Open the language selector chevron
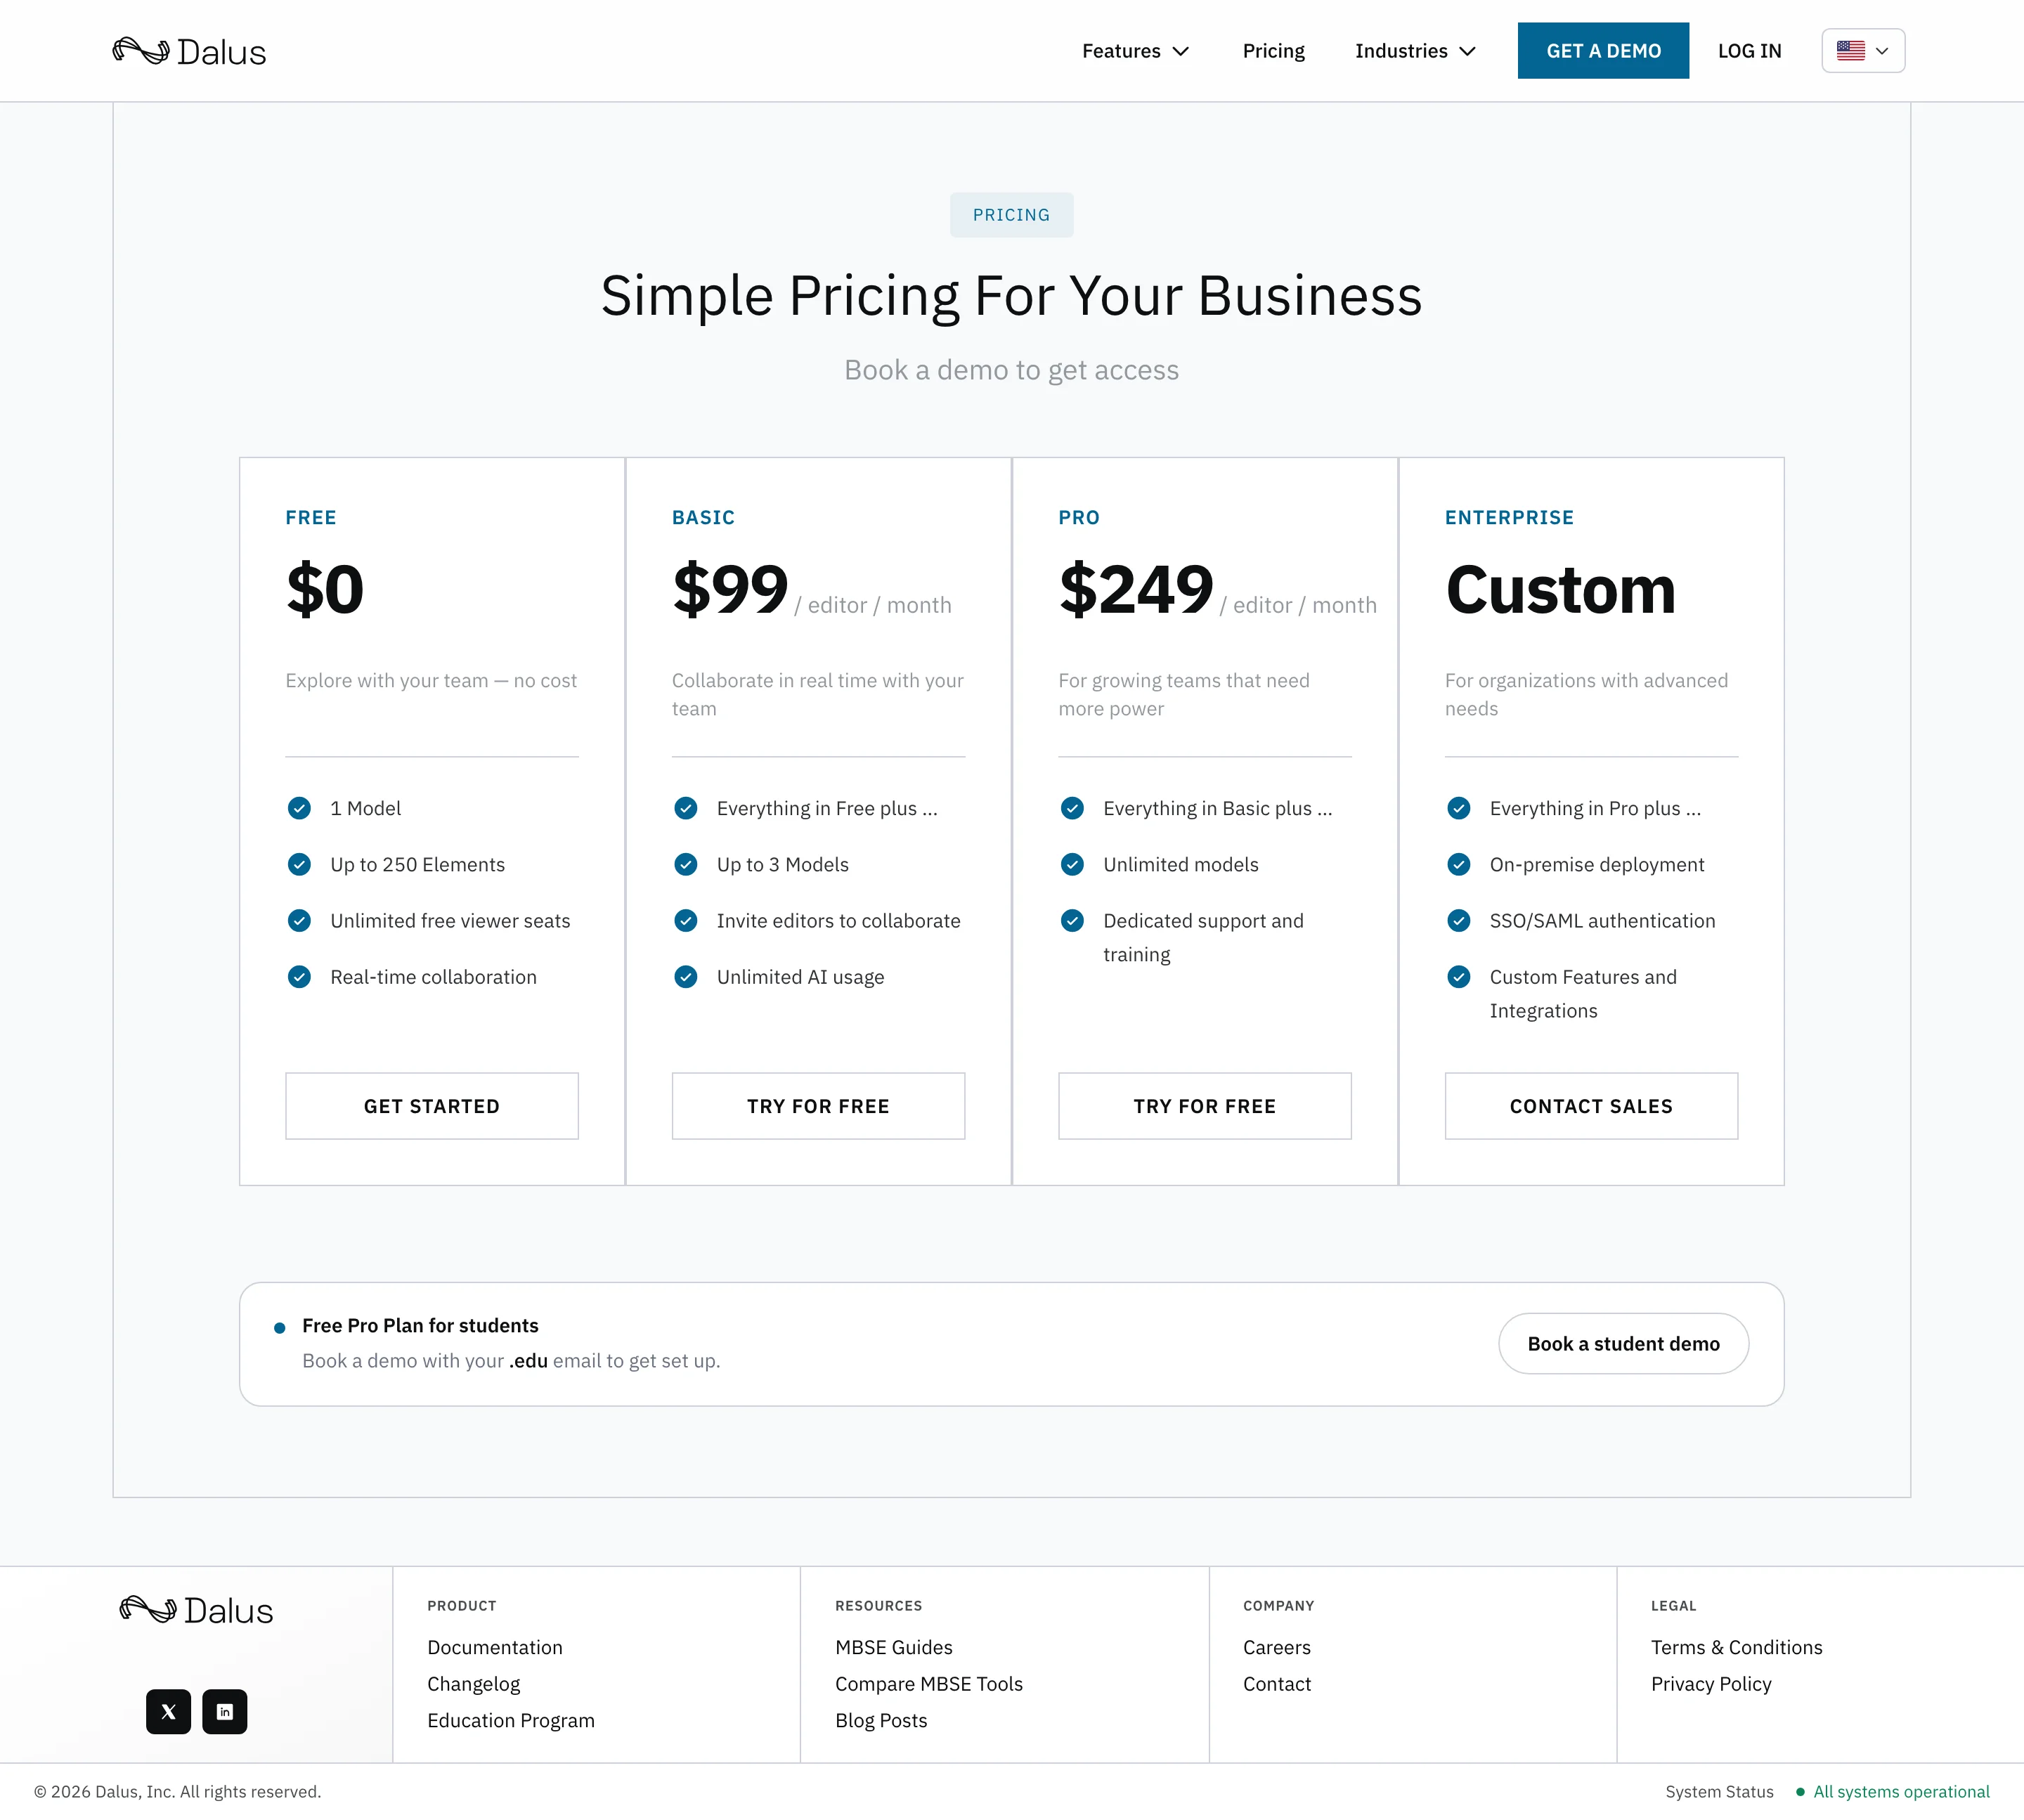The width and height of the screenshot is (2024, 1820). pyautogui.click(x=1882, y=51)
